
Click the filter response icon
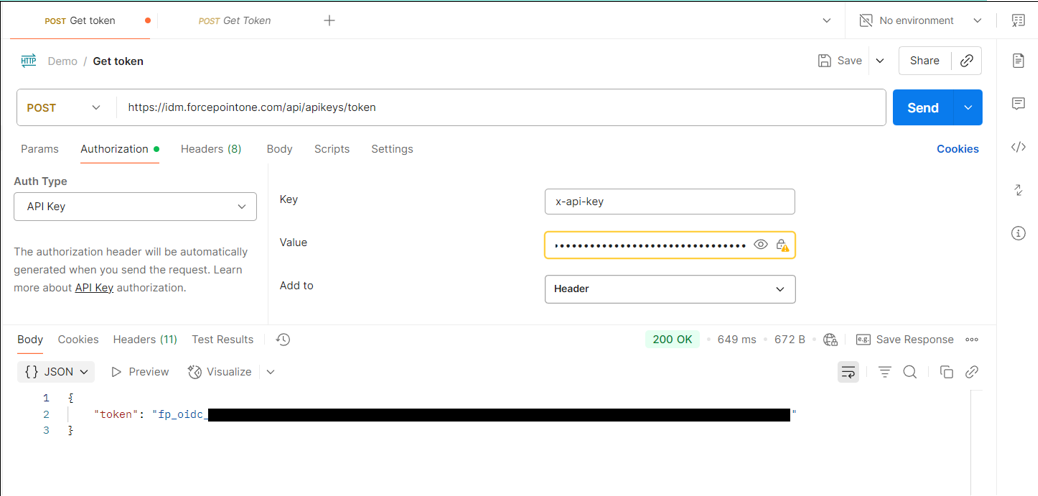click(x=884, y=372)
